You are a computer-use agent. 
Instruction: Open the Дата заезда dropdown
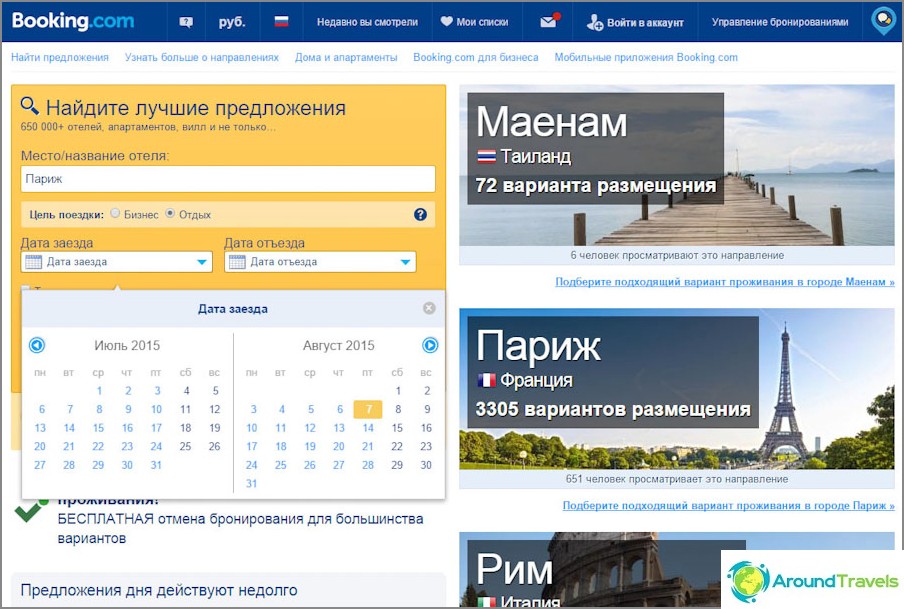click(x=116, y=262)
